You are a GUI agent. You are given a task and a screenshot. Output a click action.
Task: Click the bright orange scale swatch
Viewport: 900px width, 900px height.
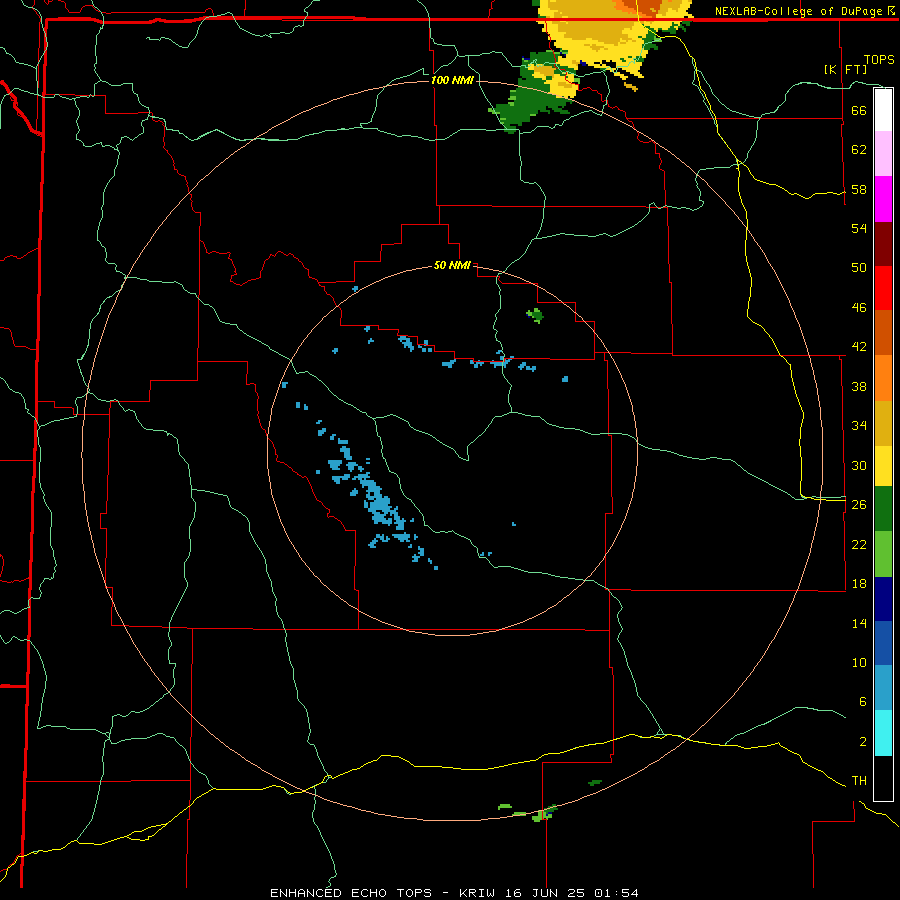tap(883, 378)
